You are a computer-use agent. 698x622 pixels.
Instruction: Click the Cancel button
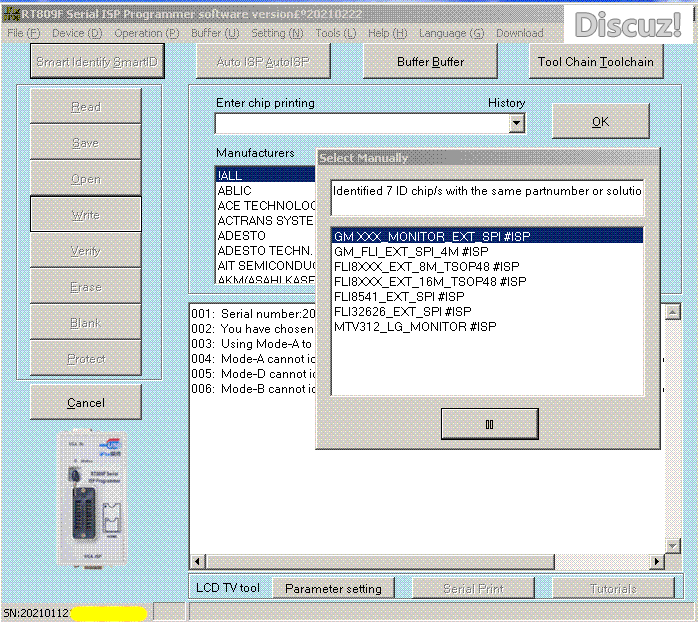tap(85, 403)
